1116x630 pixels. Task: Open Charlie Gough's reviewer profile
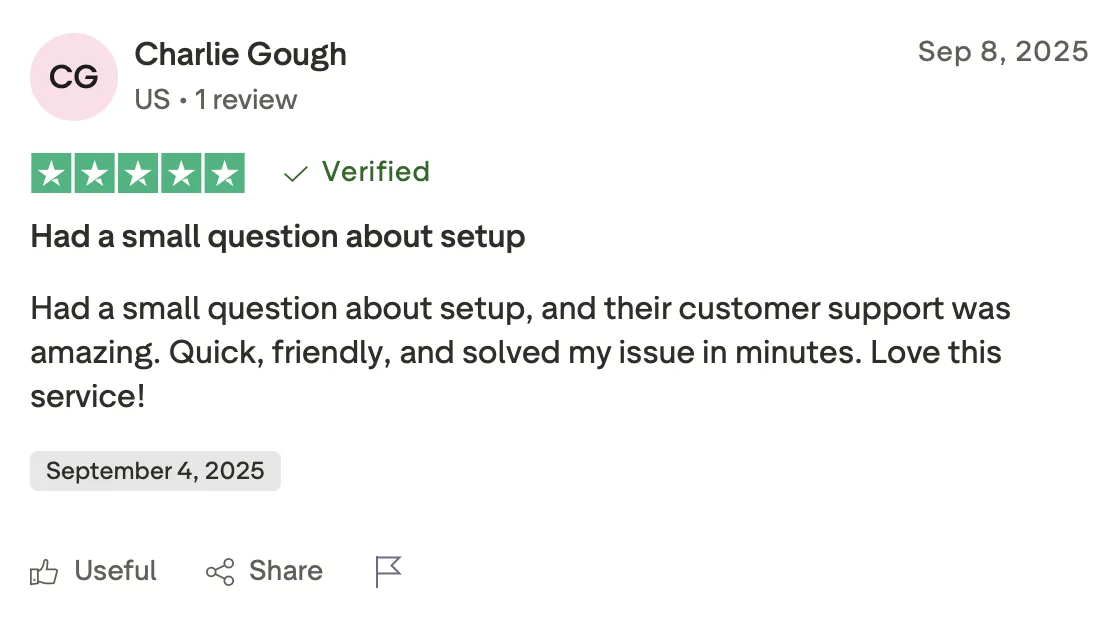point(240,54)
